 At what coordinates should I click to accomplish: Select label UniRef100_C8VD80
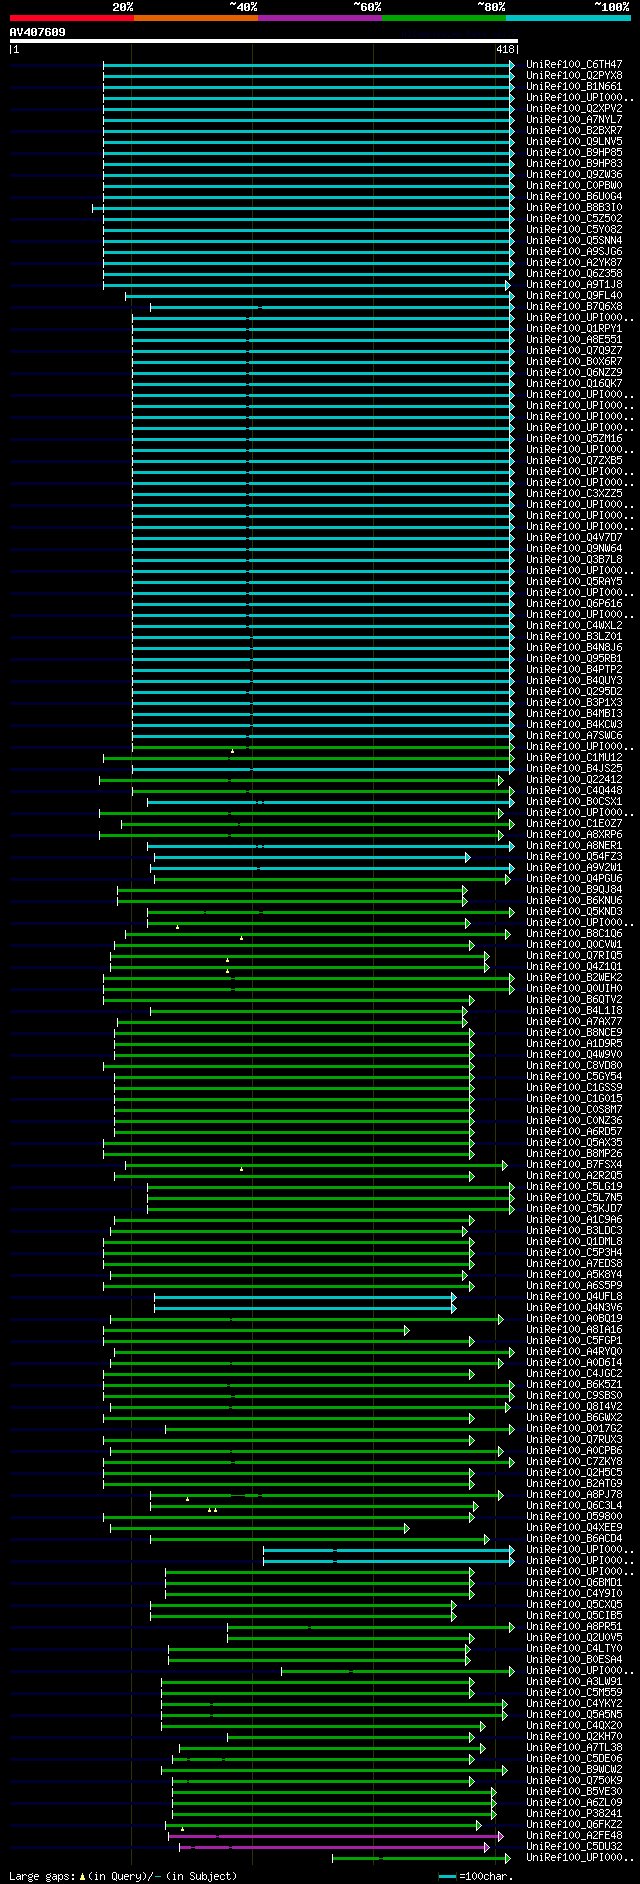[574, 1065]
